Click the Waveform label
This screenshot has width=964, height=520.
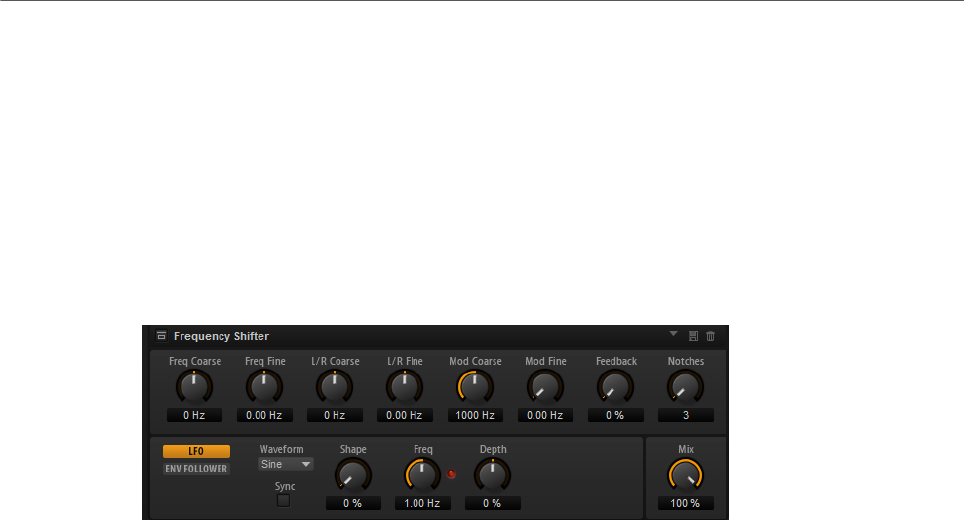tap(282, 449)
